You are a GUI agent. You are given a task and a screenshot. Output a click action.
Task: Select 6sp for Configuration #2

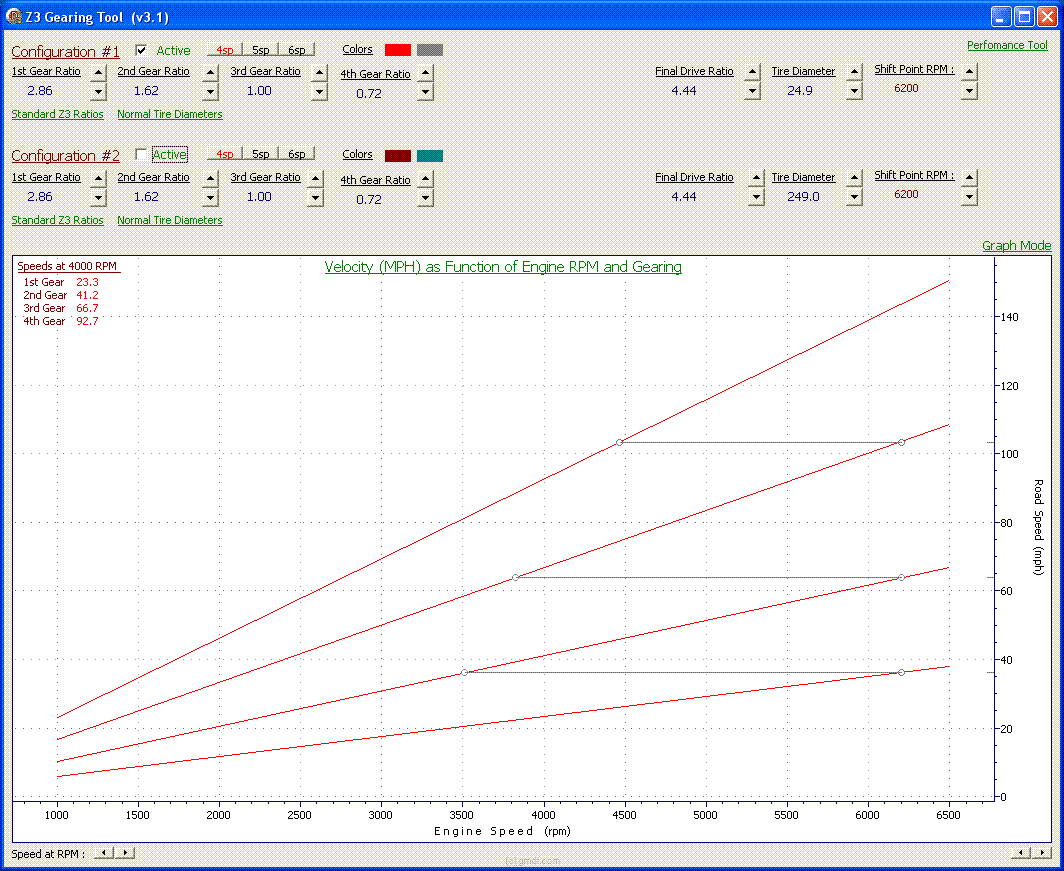coord(297,154)
